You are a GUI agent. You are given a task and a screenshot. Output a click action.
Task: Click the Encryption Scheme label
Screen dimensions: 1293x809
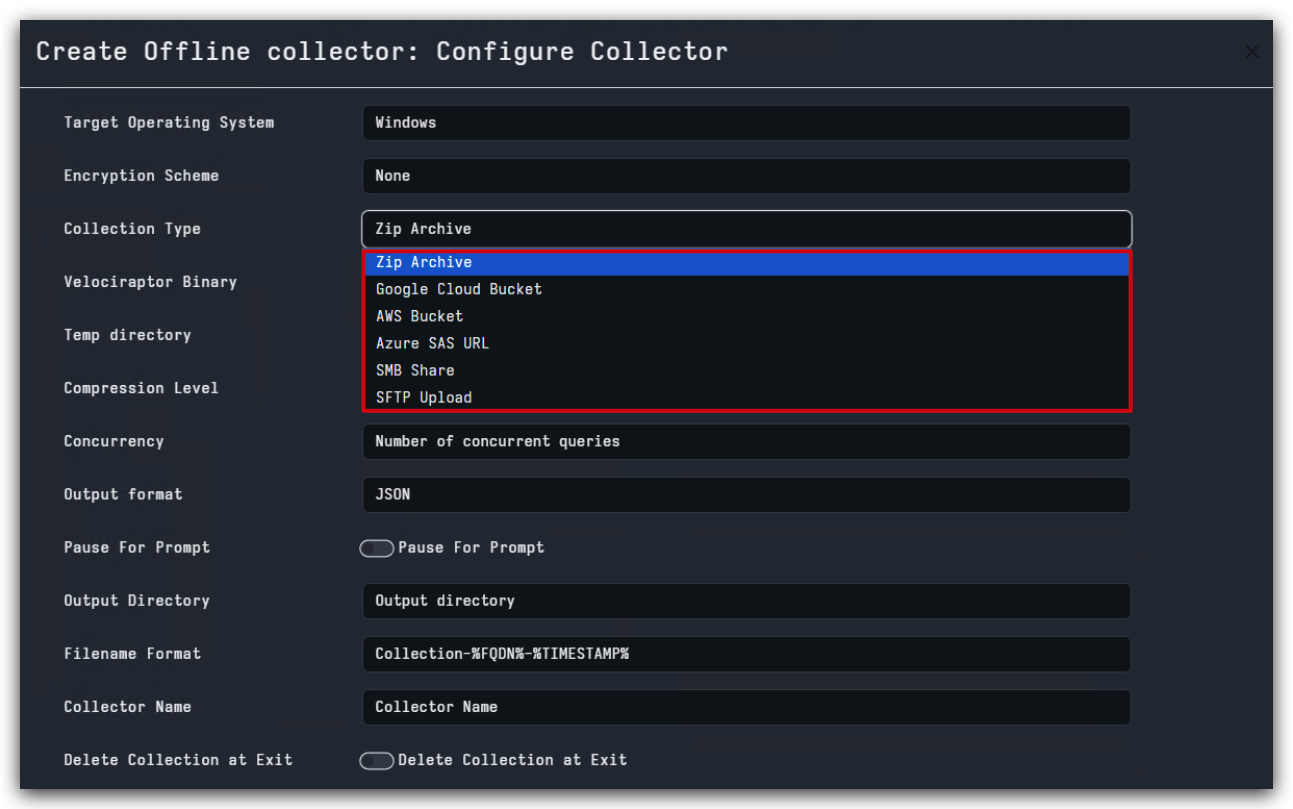pyautogui.click(x=141, y=176)
